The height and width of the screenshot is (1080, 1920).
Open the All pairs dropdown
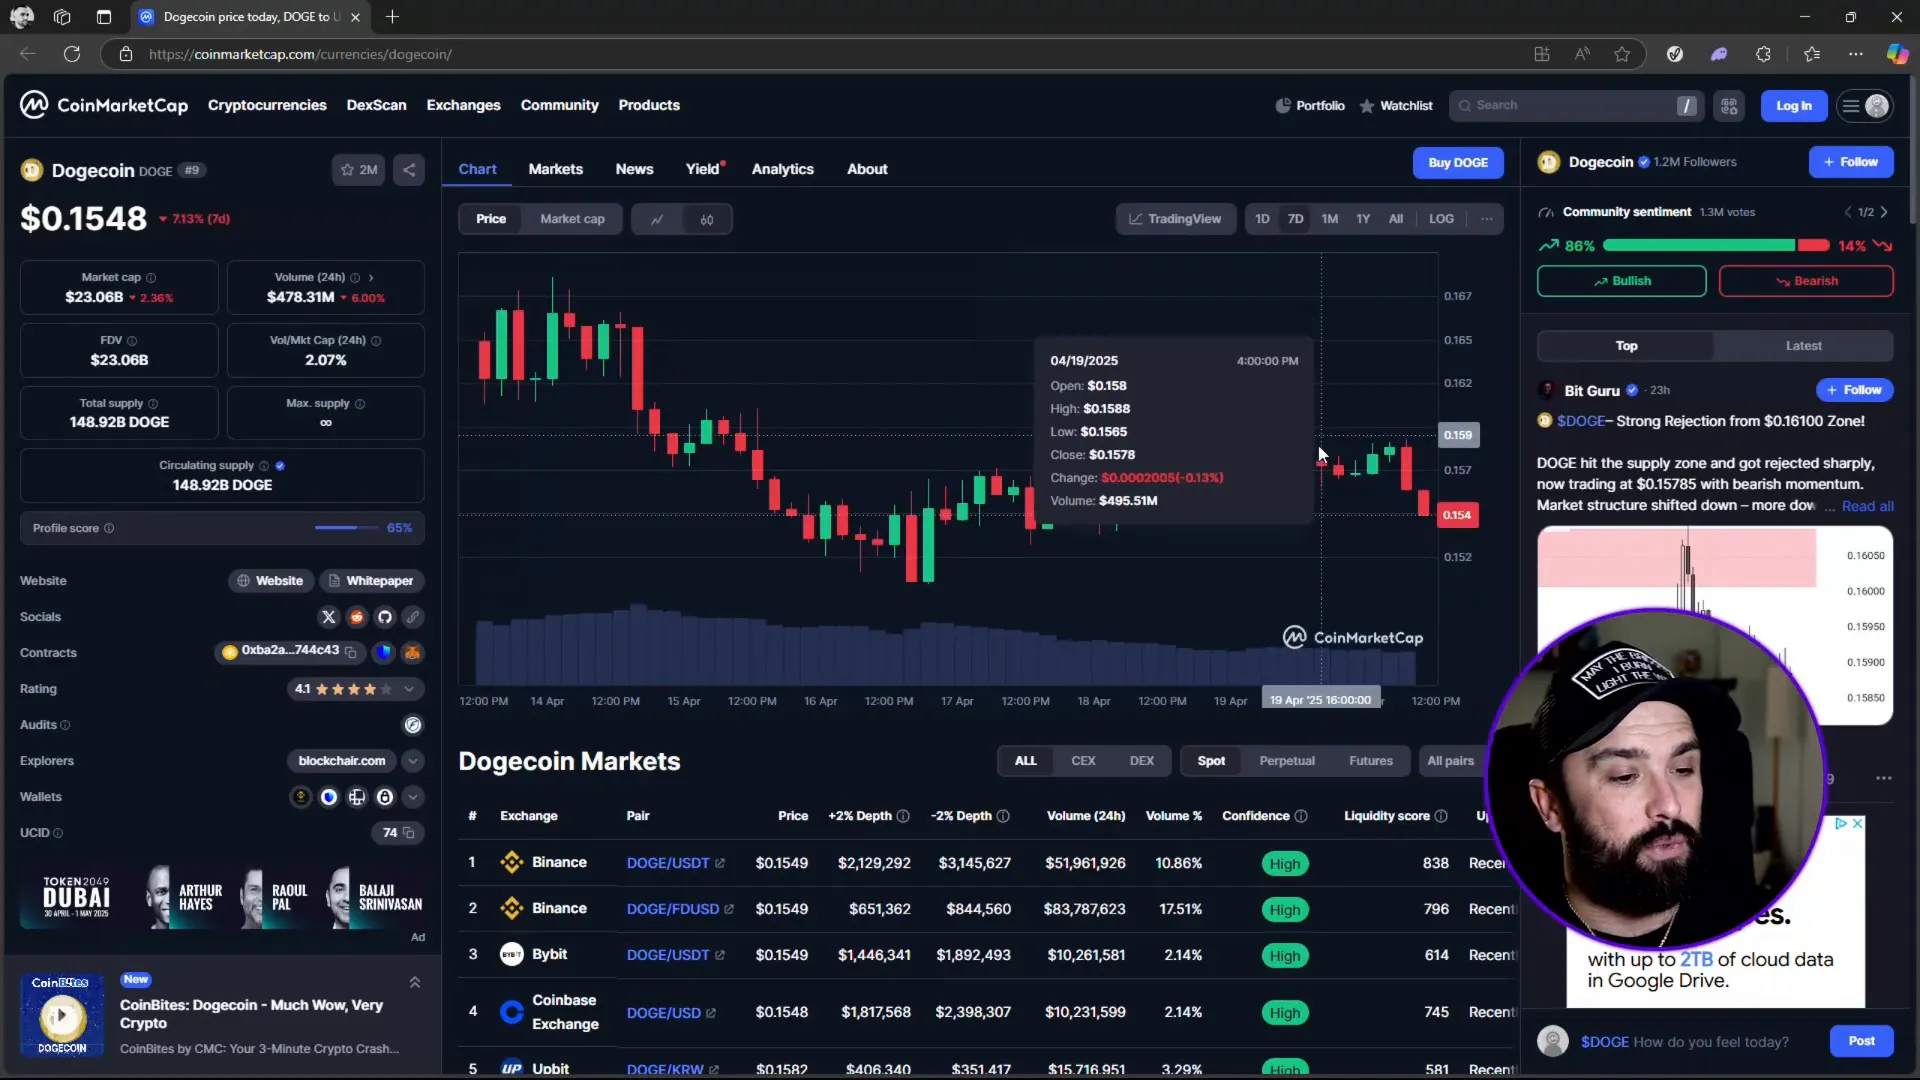click(x=1450, y=761)
